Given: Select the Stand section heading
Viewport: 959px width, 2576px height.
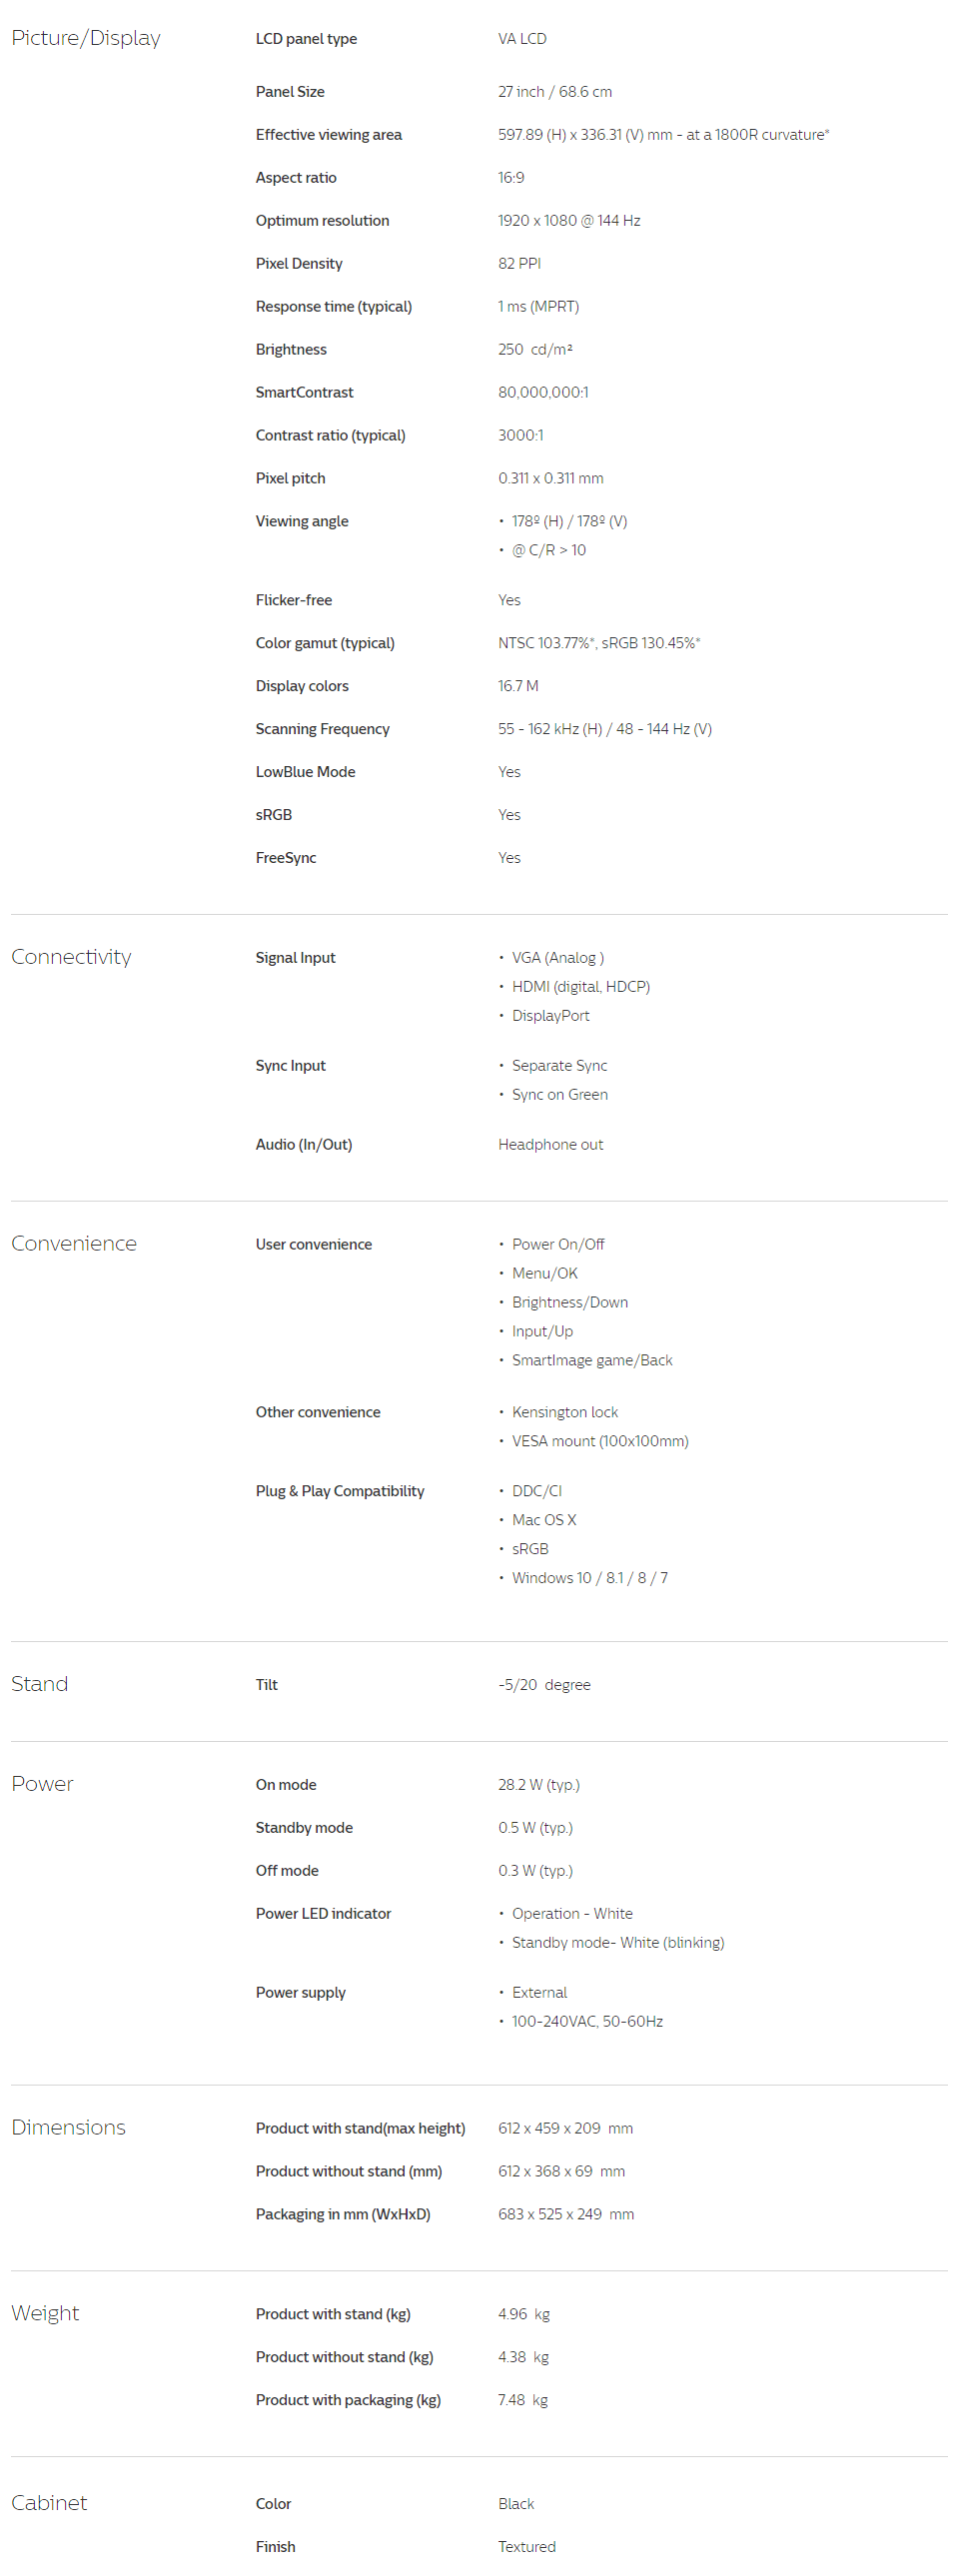Looking at the screenshot, I should click(40, 1684).
